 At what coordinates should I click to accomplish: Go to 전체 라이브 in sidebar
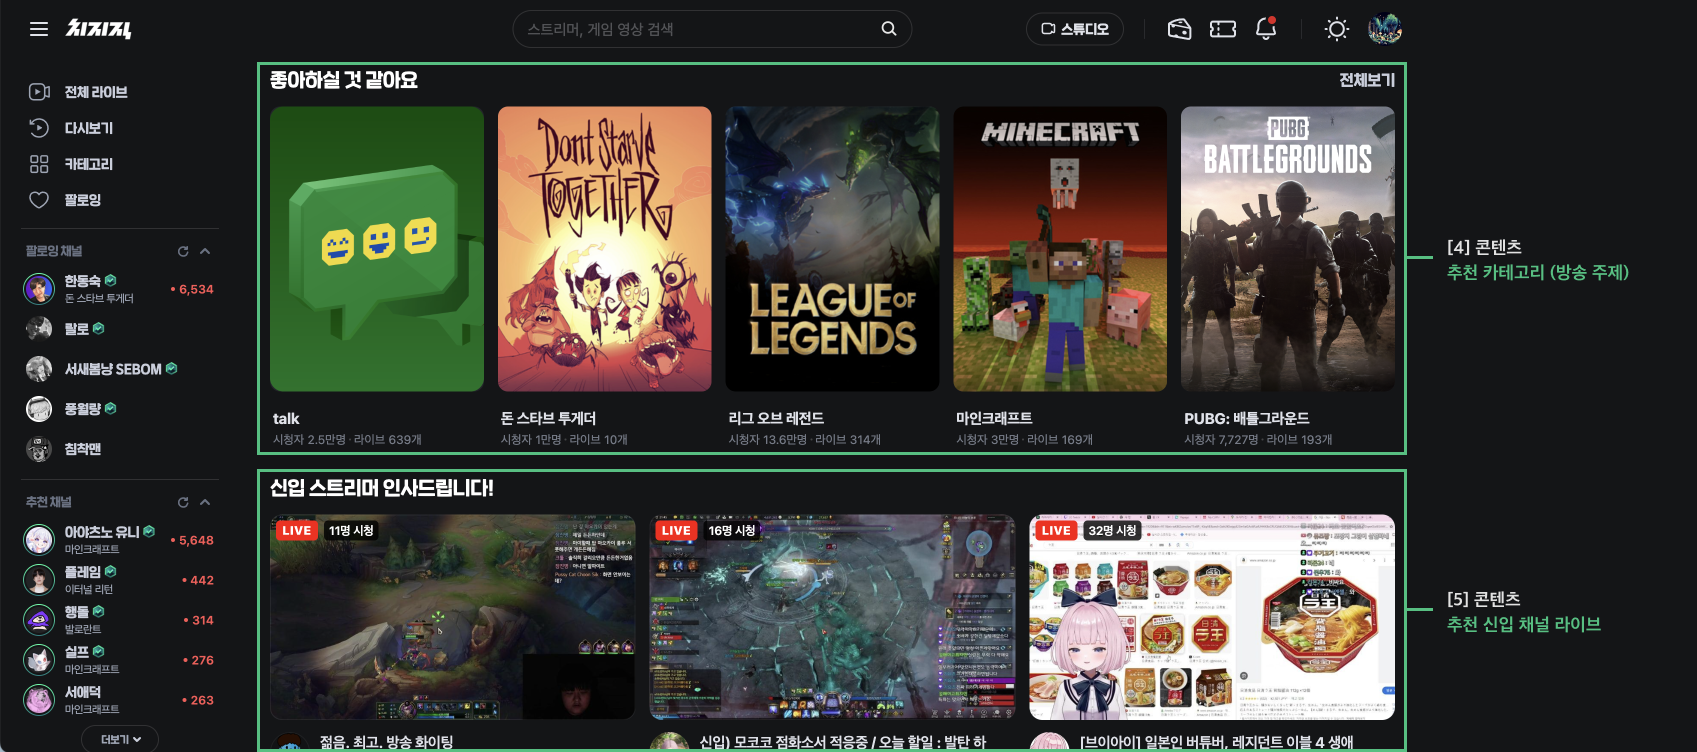pos(78,92)
